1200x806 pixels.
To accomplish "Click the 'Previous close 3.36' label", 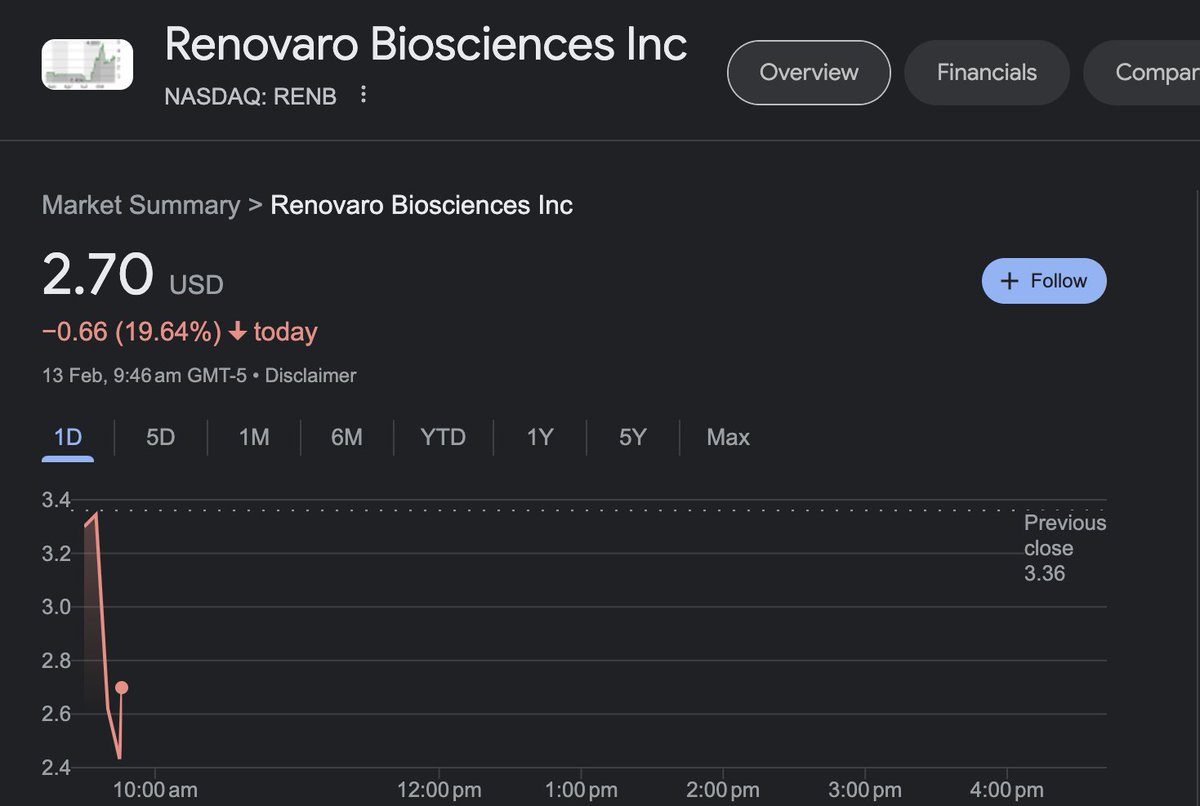I will pyautogui.click(x=1065, y=548).
